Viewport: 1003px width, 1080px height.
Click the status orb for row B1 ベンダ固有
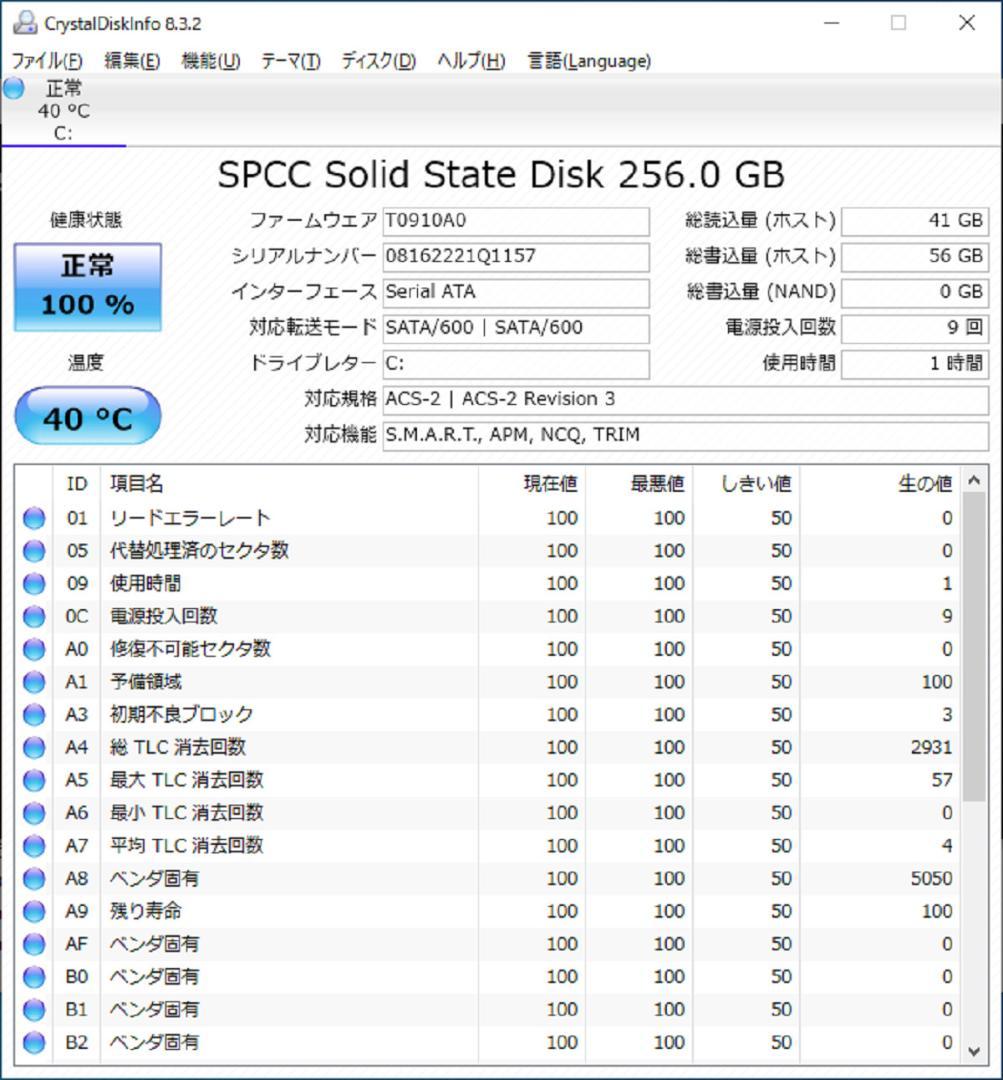pyautogui.click(x=34, y=1009)
